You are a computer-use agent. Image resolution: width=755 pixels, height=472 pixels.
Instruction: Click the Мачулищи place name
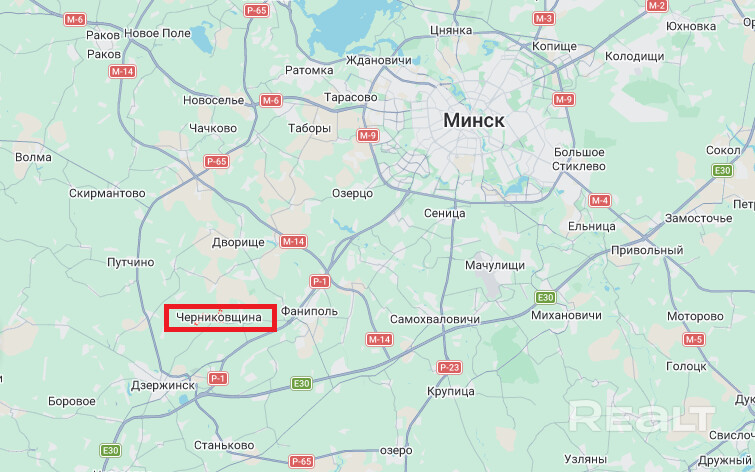[x=495, y=265]
